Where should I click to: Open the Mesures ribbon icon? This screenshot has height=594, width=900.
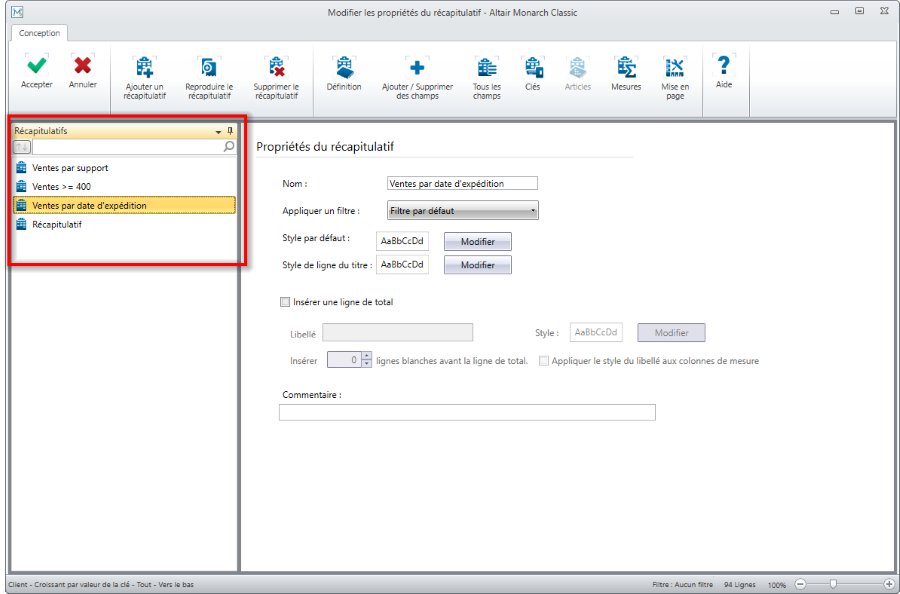click(x=626, y=68)
